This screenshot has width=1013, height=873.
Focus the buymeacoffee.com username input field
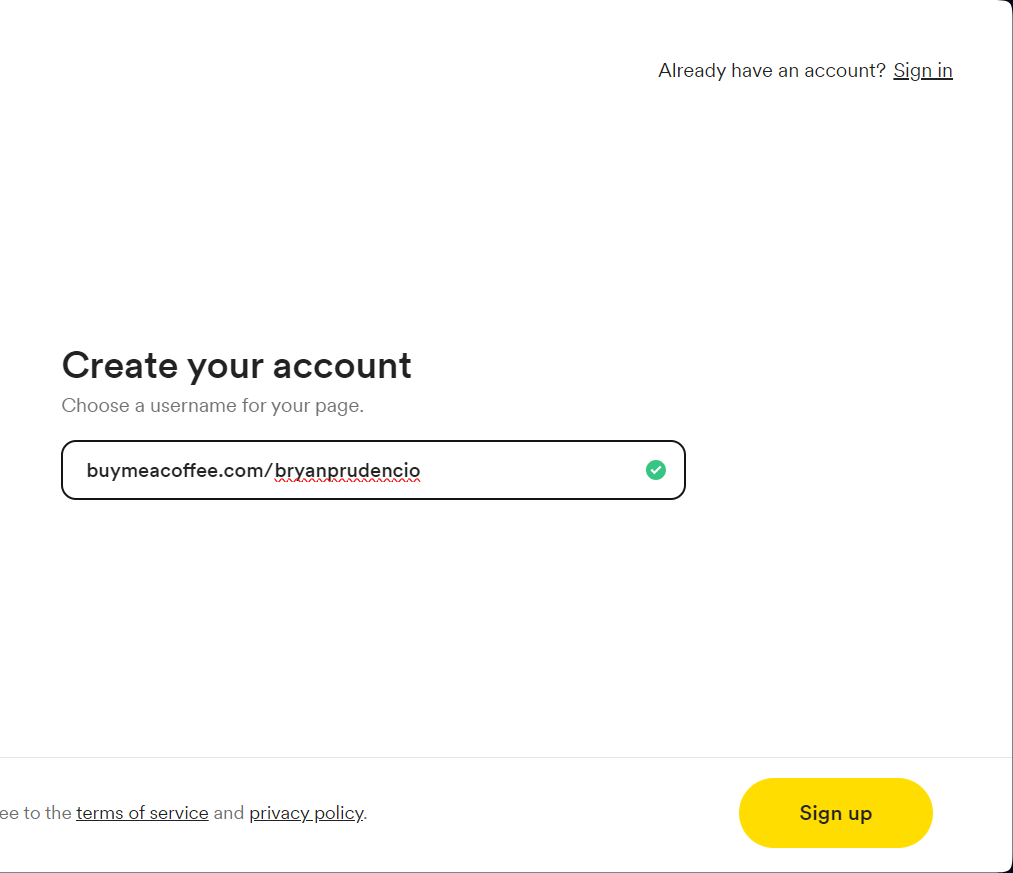373,470
